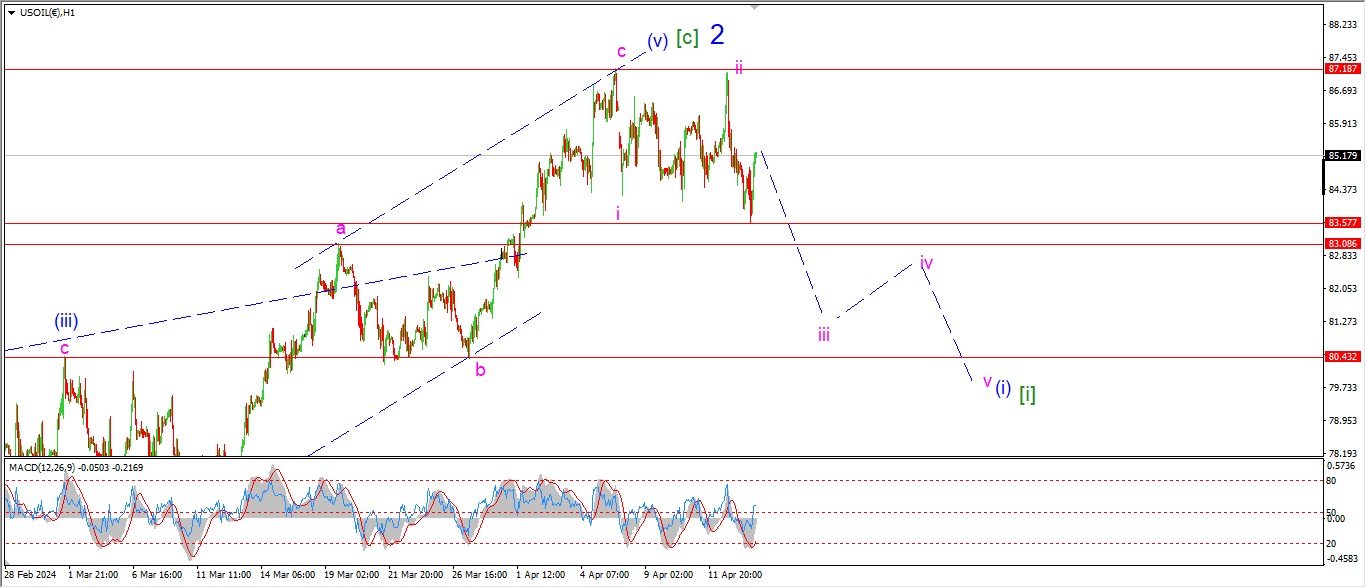1366x588 pixels.
Task: Click the 83.086 red price level tag
Action: click(x=1341, y=244)
